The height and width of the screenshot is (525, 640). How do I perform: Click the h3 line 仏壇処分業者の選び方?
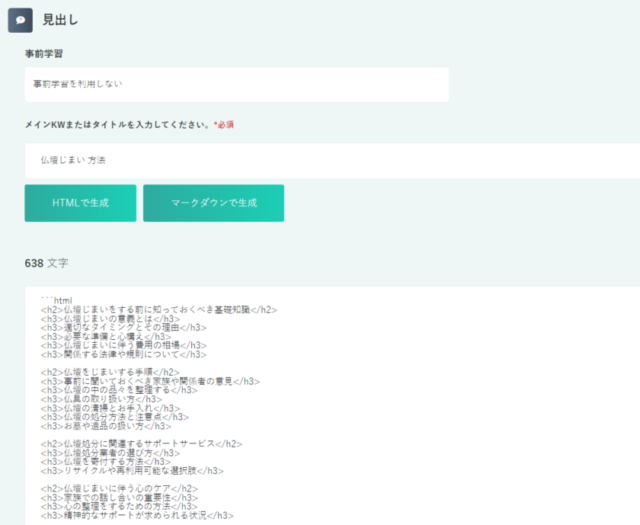[110, 453]
